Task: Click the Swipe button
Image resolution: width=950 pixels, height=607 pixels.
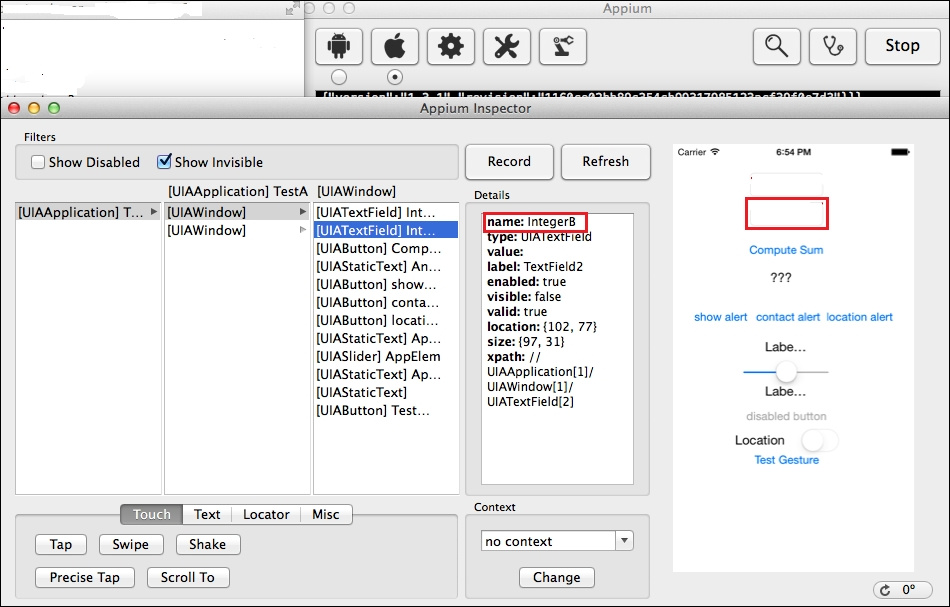Action: point(131,544)
